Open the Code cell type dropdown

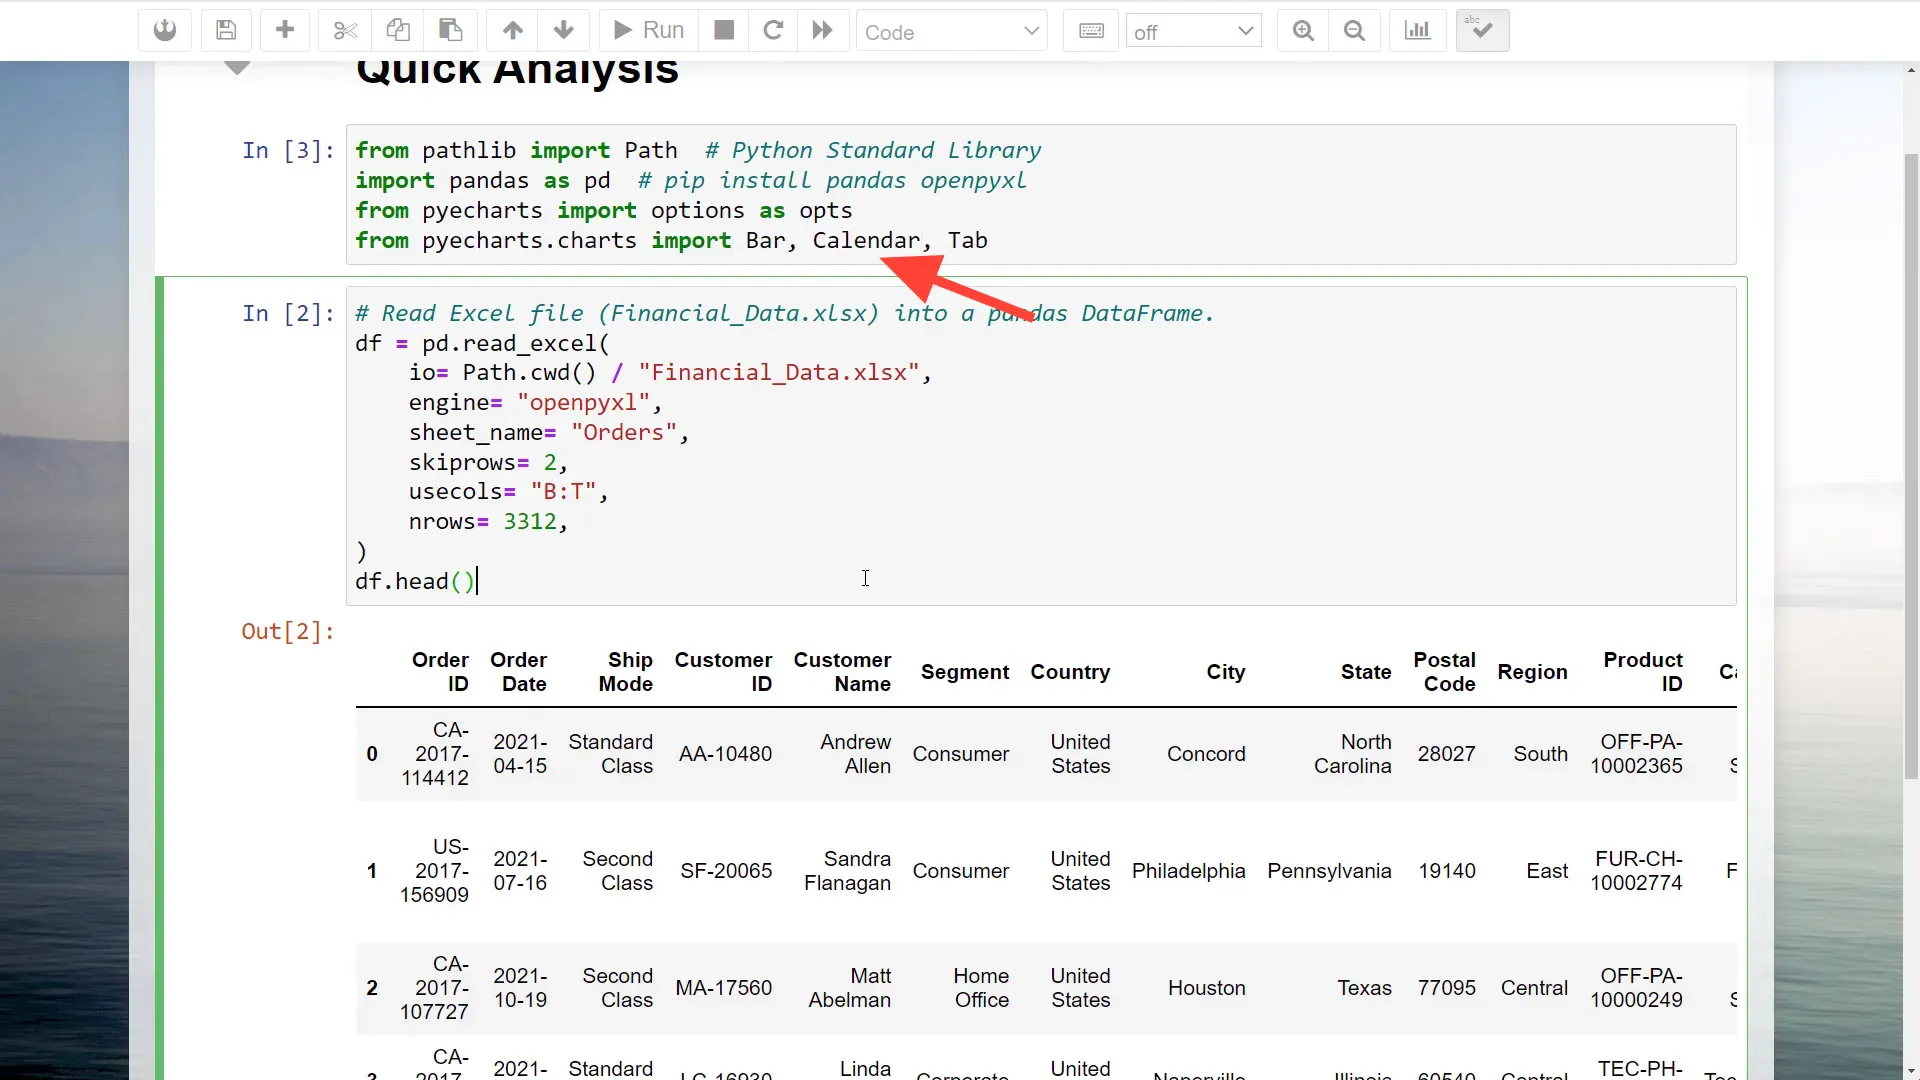point(952,31)
